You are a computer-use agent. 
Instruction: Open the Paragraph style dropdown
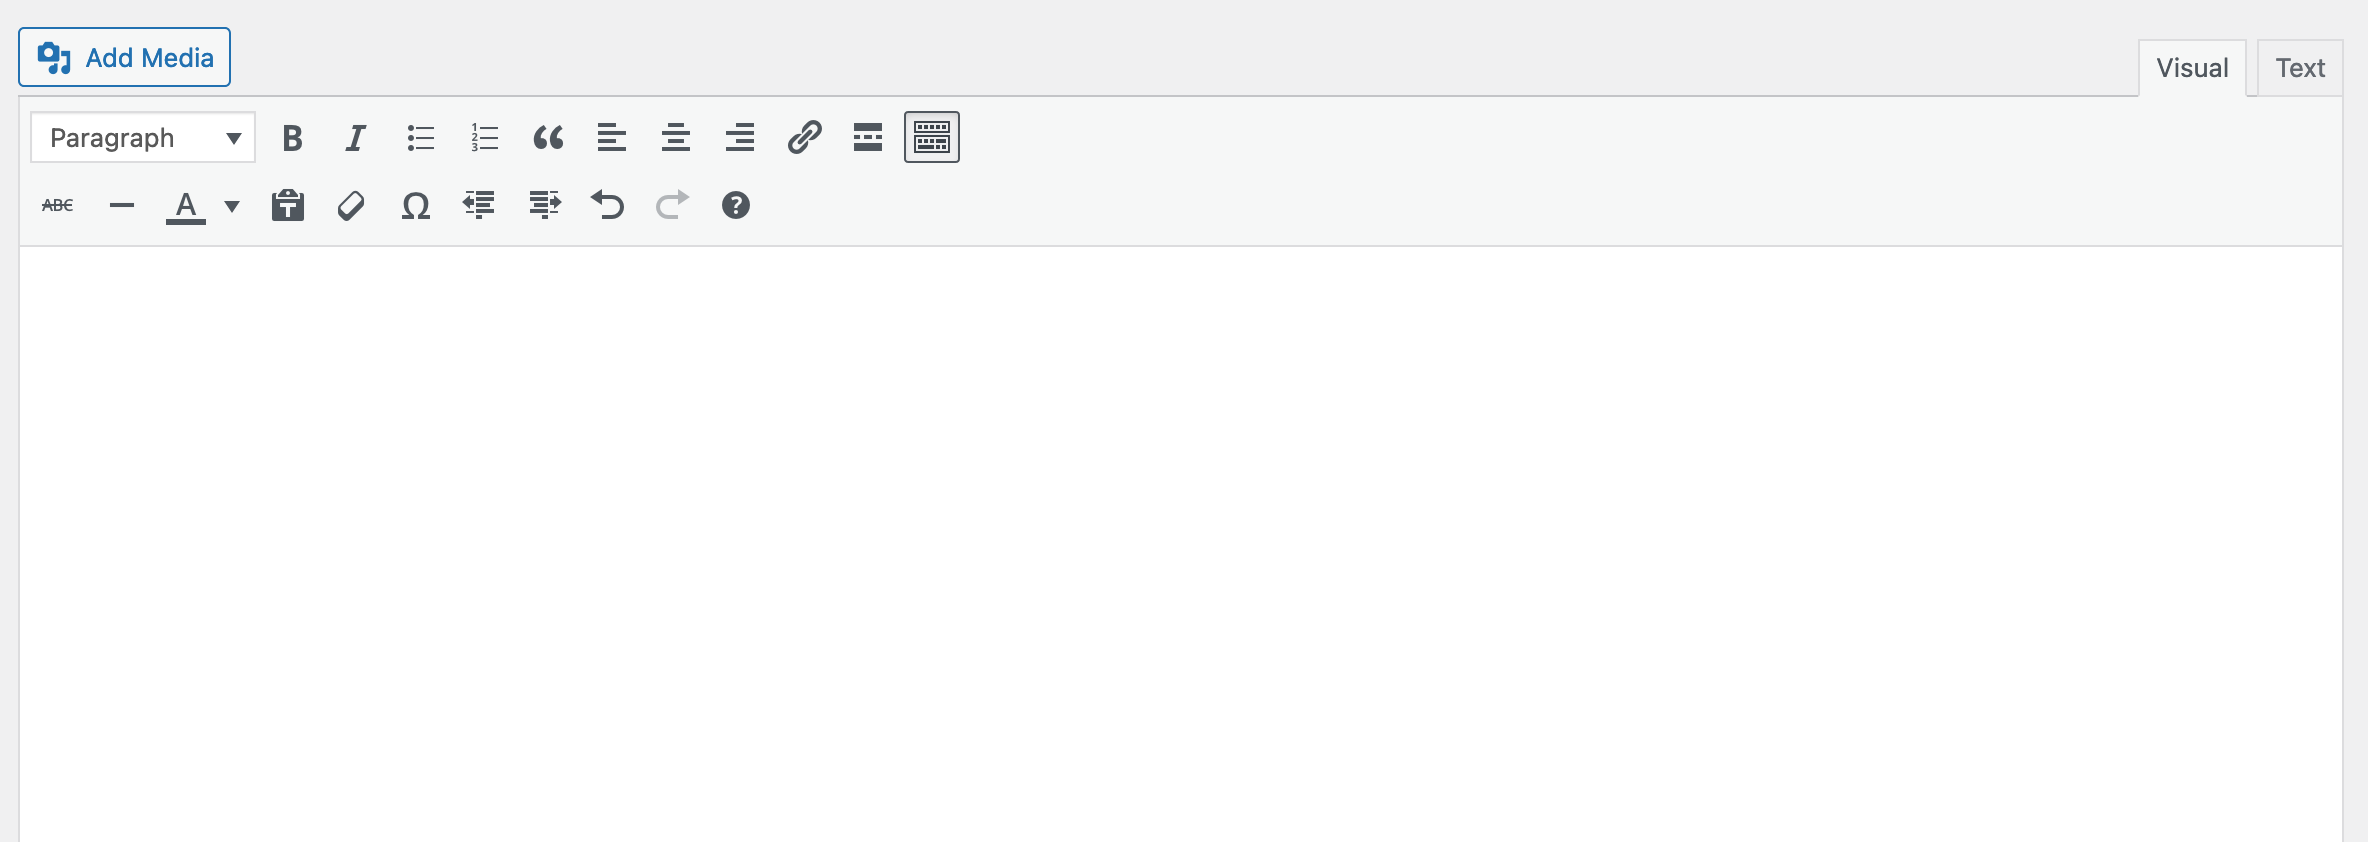coord(141,137)
